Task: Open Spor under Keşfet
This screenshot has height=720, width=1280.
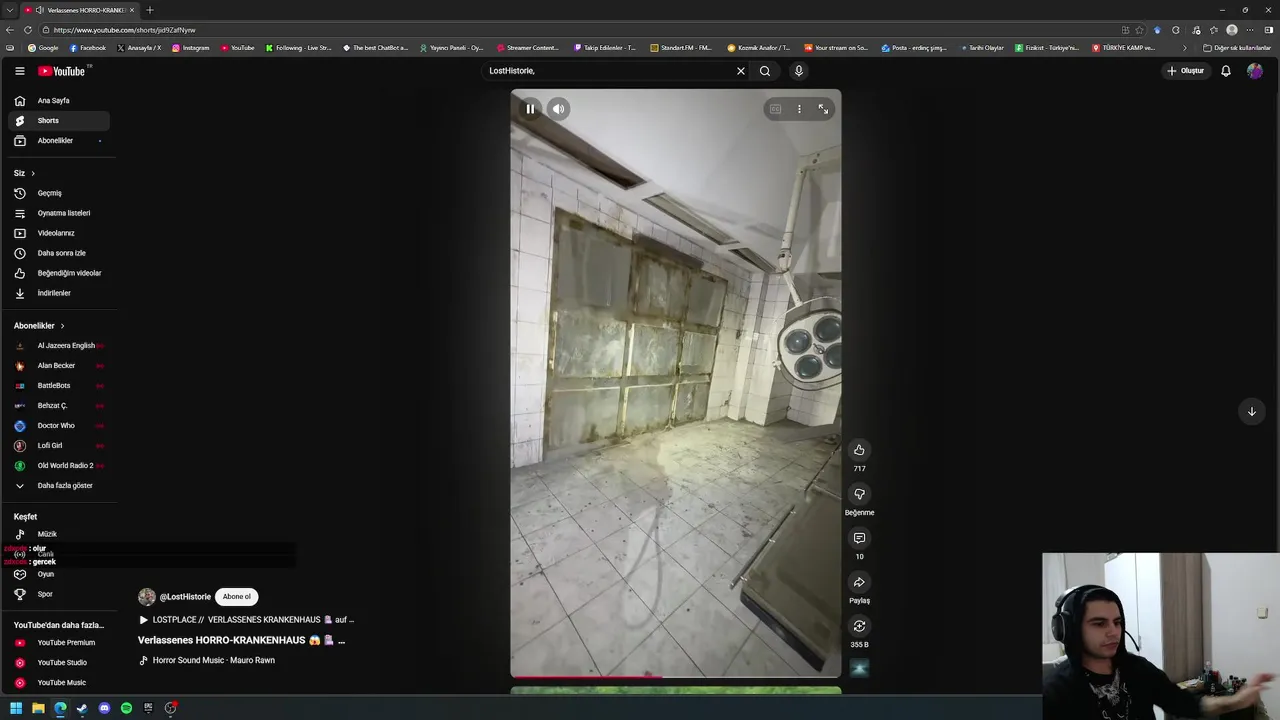Action: pyautogui.click(x=58, y=594)
